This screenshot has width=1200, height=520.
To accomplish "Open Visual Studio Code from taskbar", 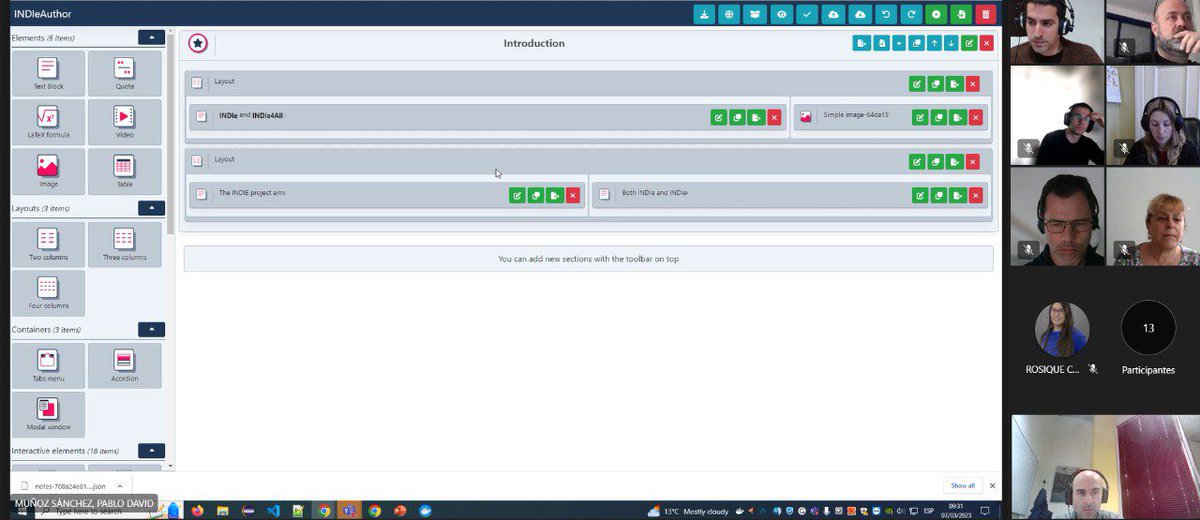I will coord(272,510).
